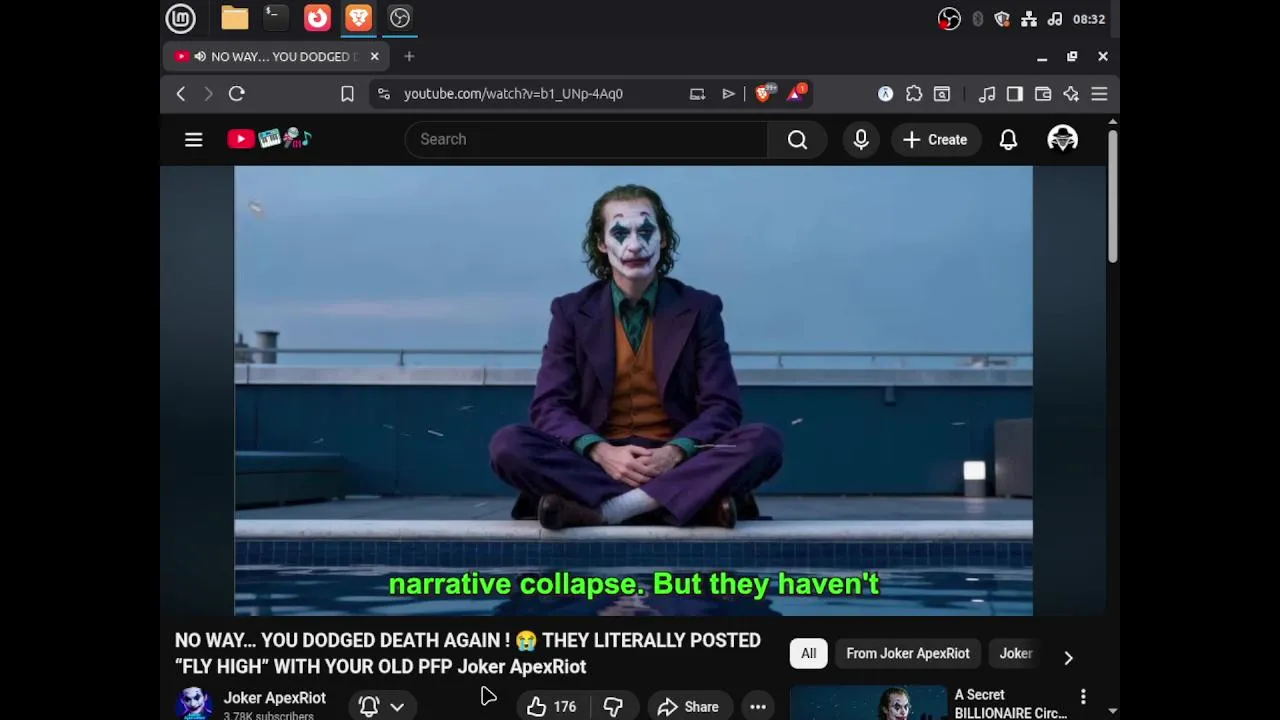Select the Joker filter chip
This screenshot has height=720, width=1280.
click(1015, 654)
